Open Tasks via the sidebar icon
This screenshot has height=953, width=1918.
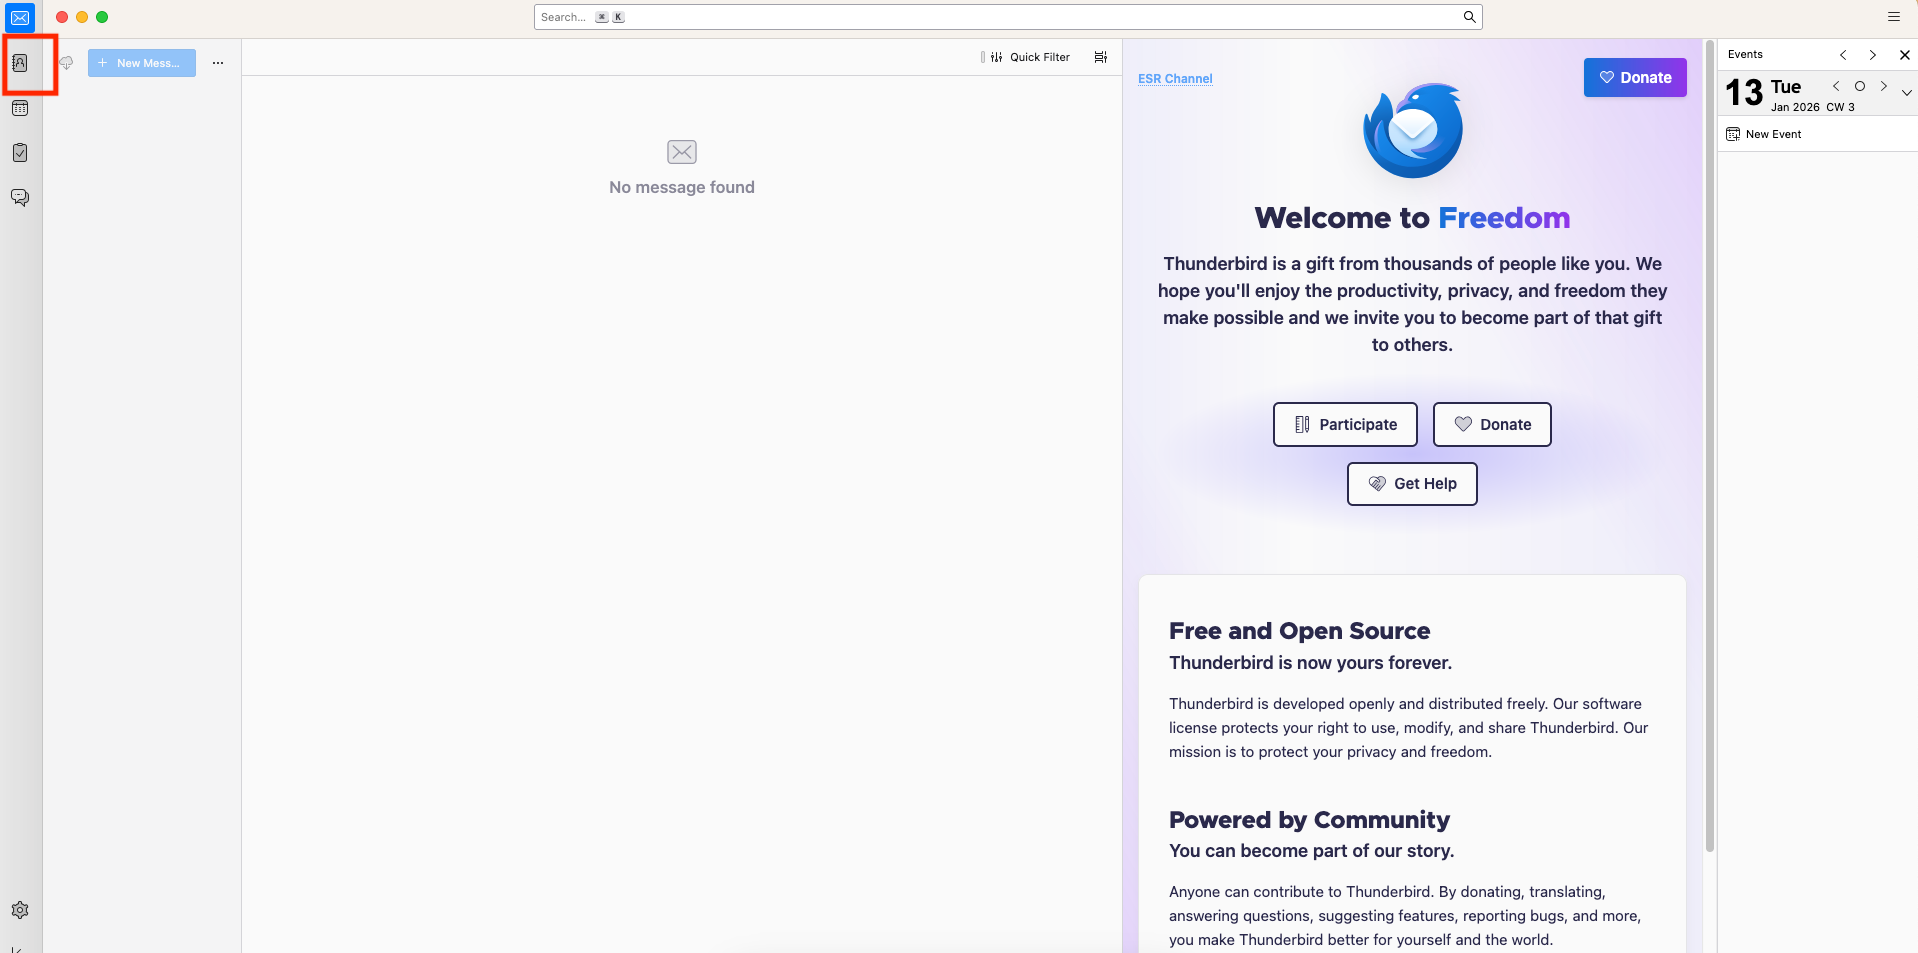click(x=20, y=152)
